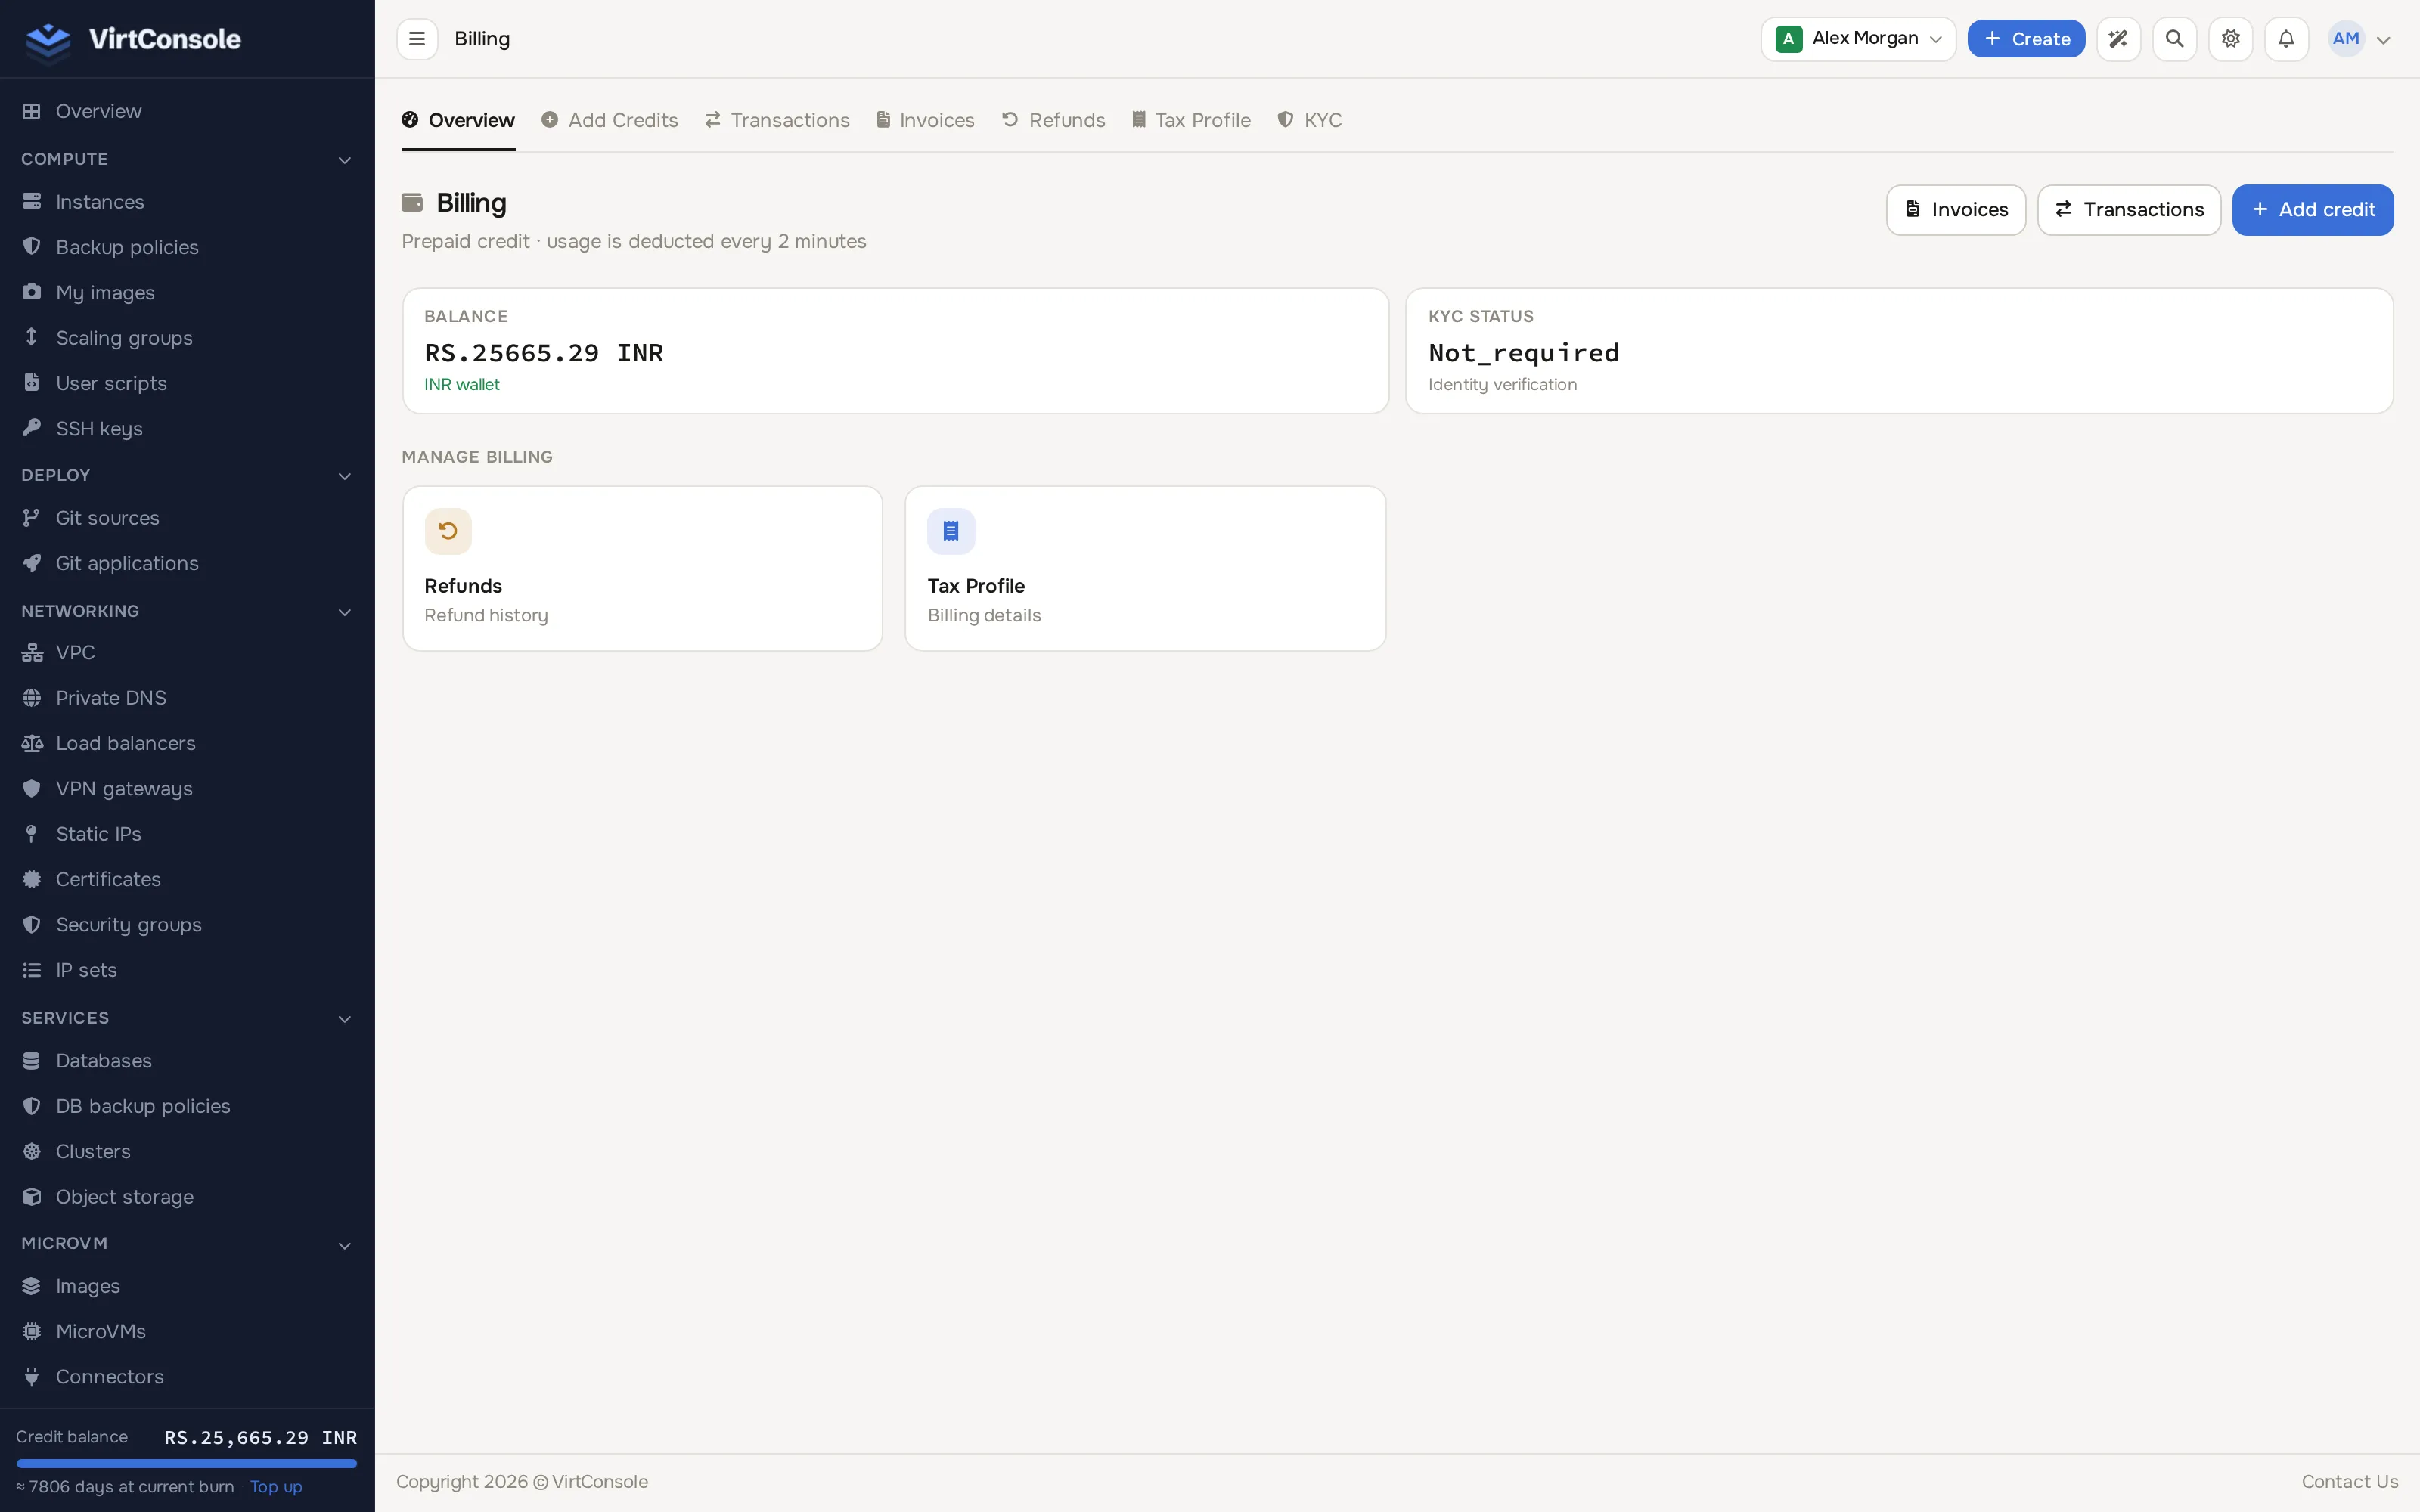Switch to the Add Credits tab

[610, 120]
